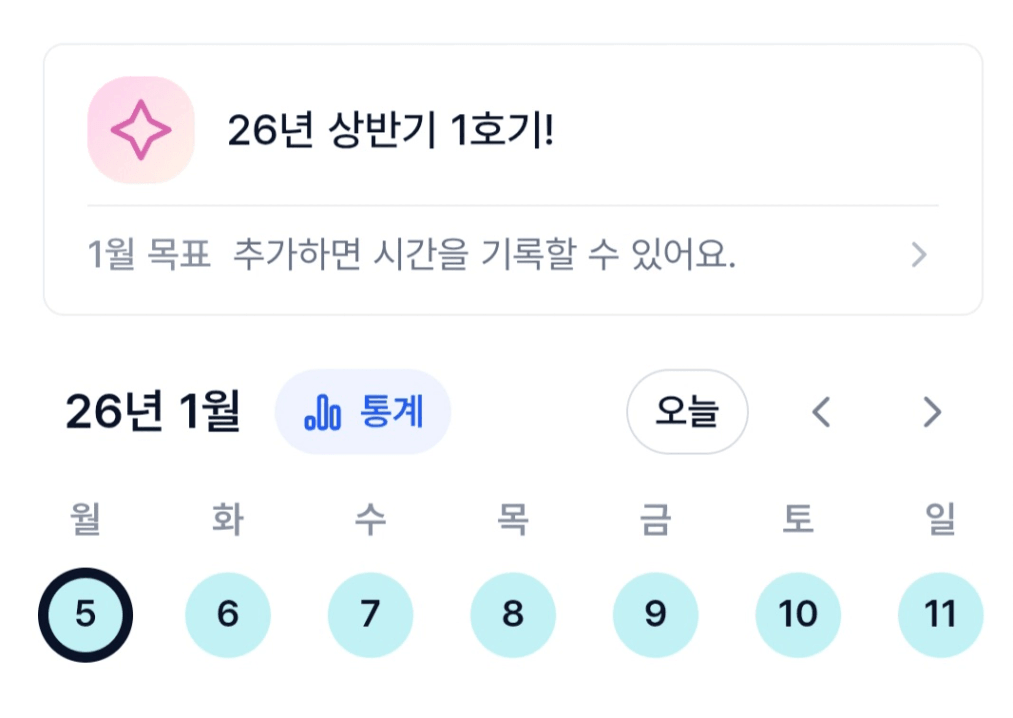Screen dimensions: 1013x718
Task: Click the 수 weekday label
Action: (x=370, y=520)
